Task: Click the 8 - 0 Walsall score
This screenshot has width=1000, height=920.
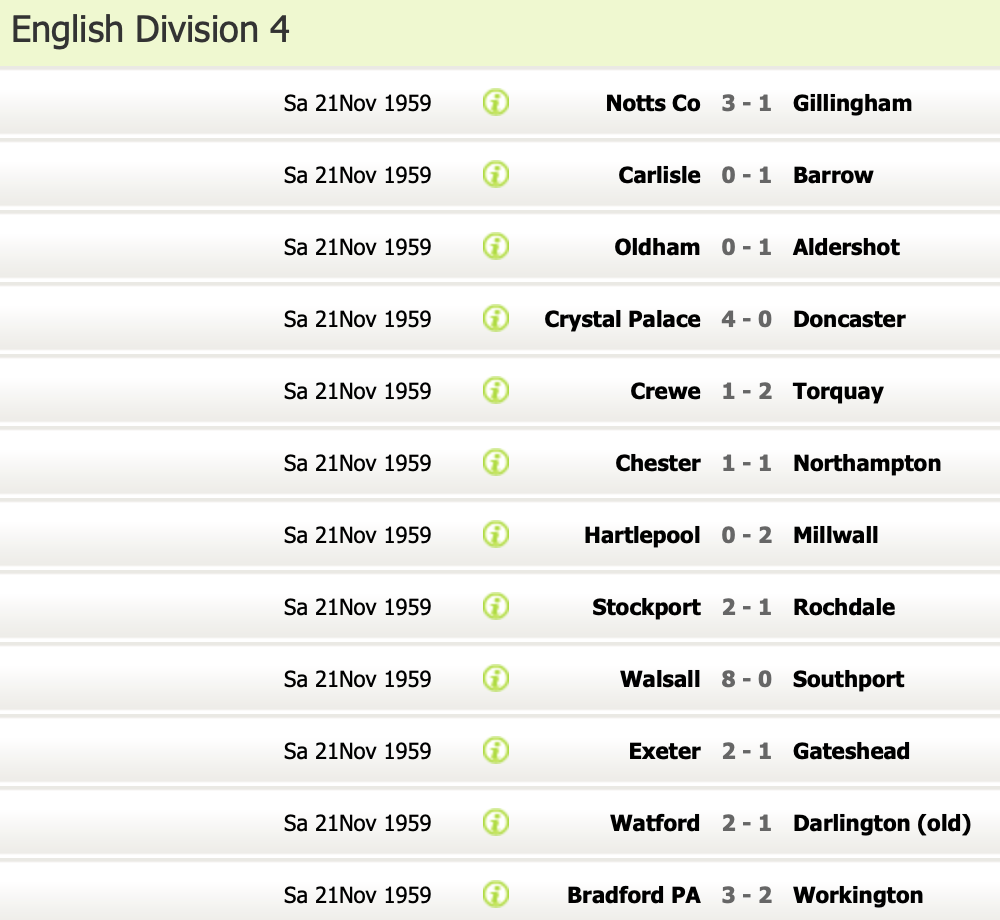Action: (746, 680)
